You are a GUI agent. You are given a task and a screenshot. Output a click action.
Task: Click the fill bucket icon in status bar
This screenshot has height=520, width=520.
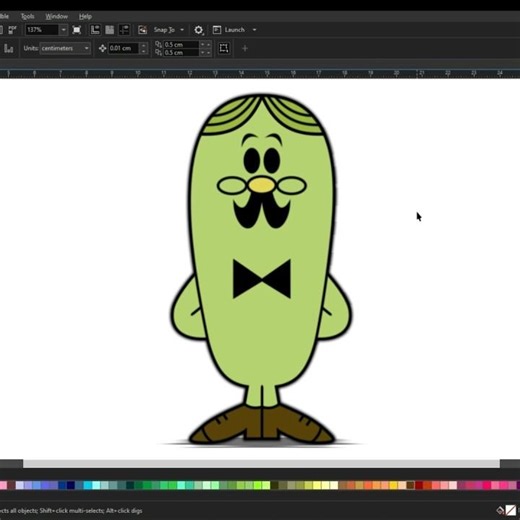point(500,510)
